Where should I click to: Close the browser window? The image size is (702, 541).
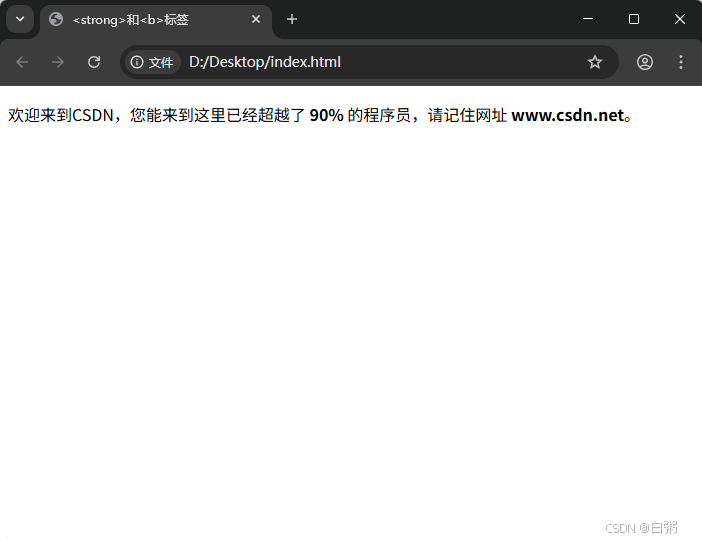[x=680, y=19]
